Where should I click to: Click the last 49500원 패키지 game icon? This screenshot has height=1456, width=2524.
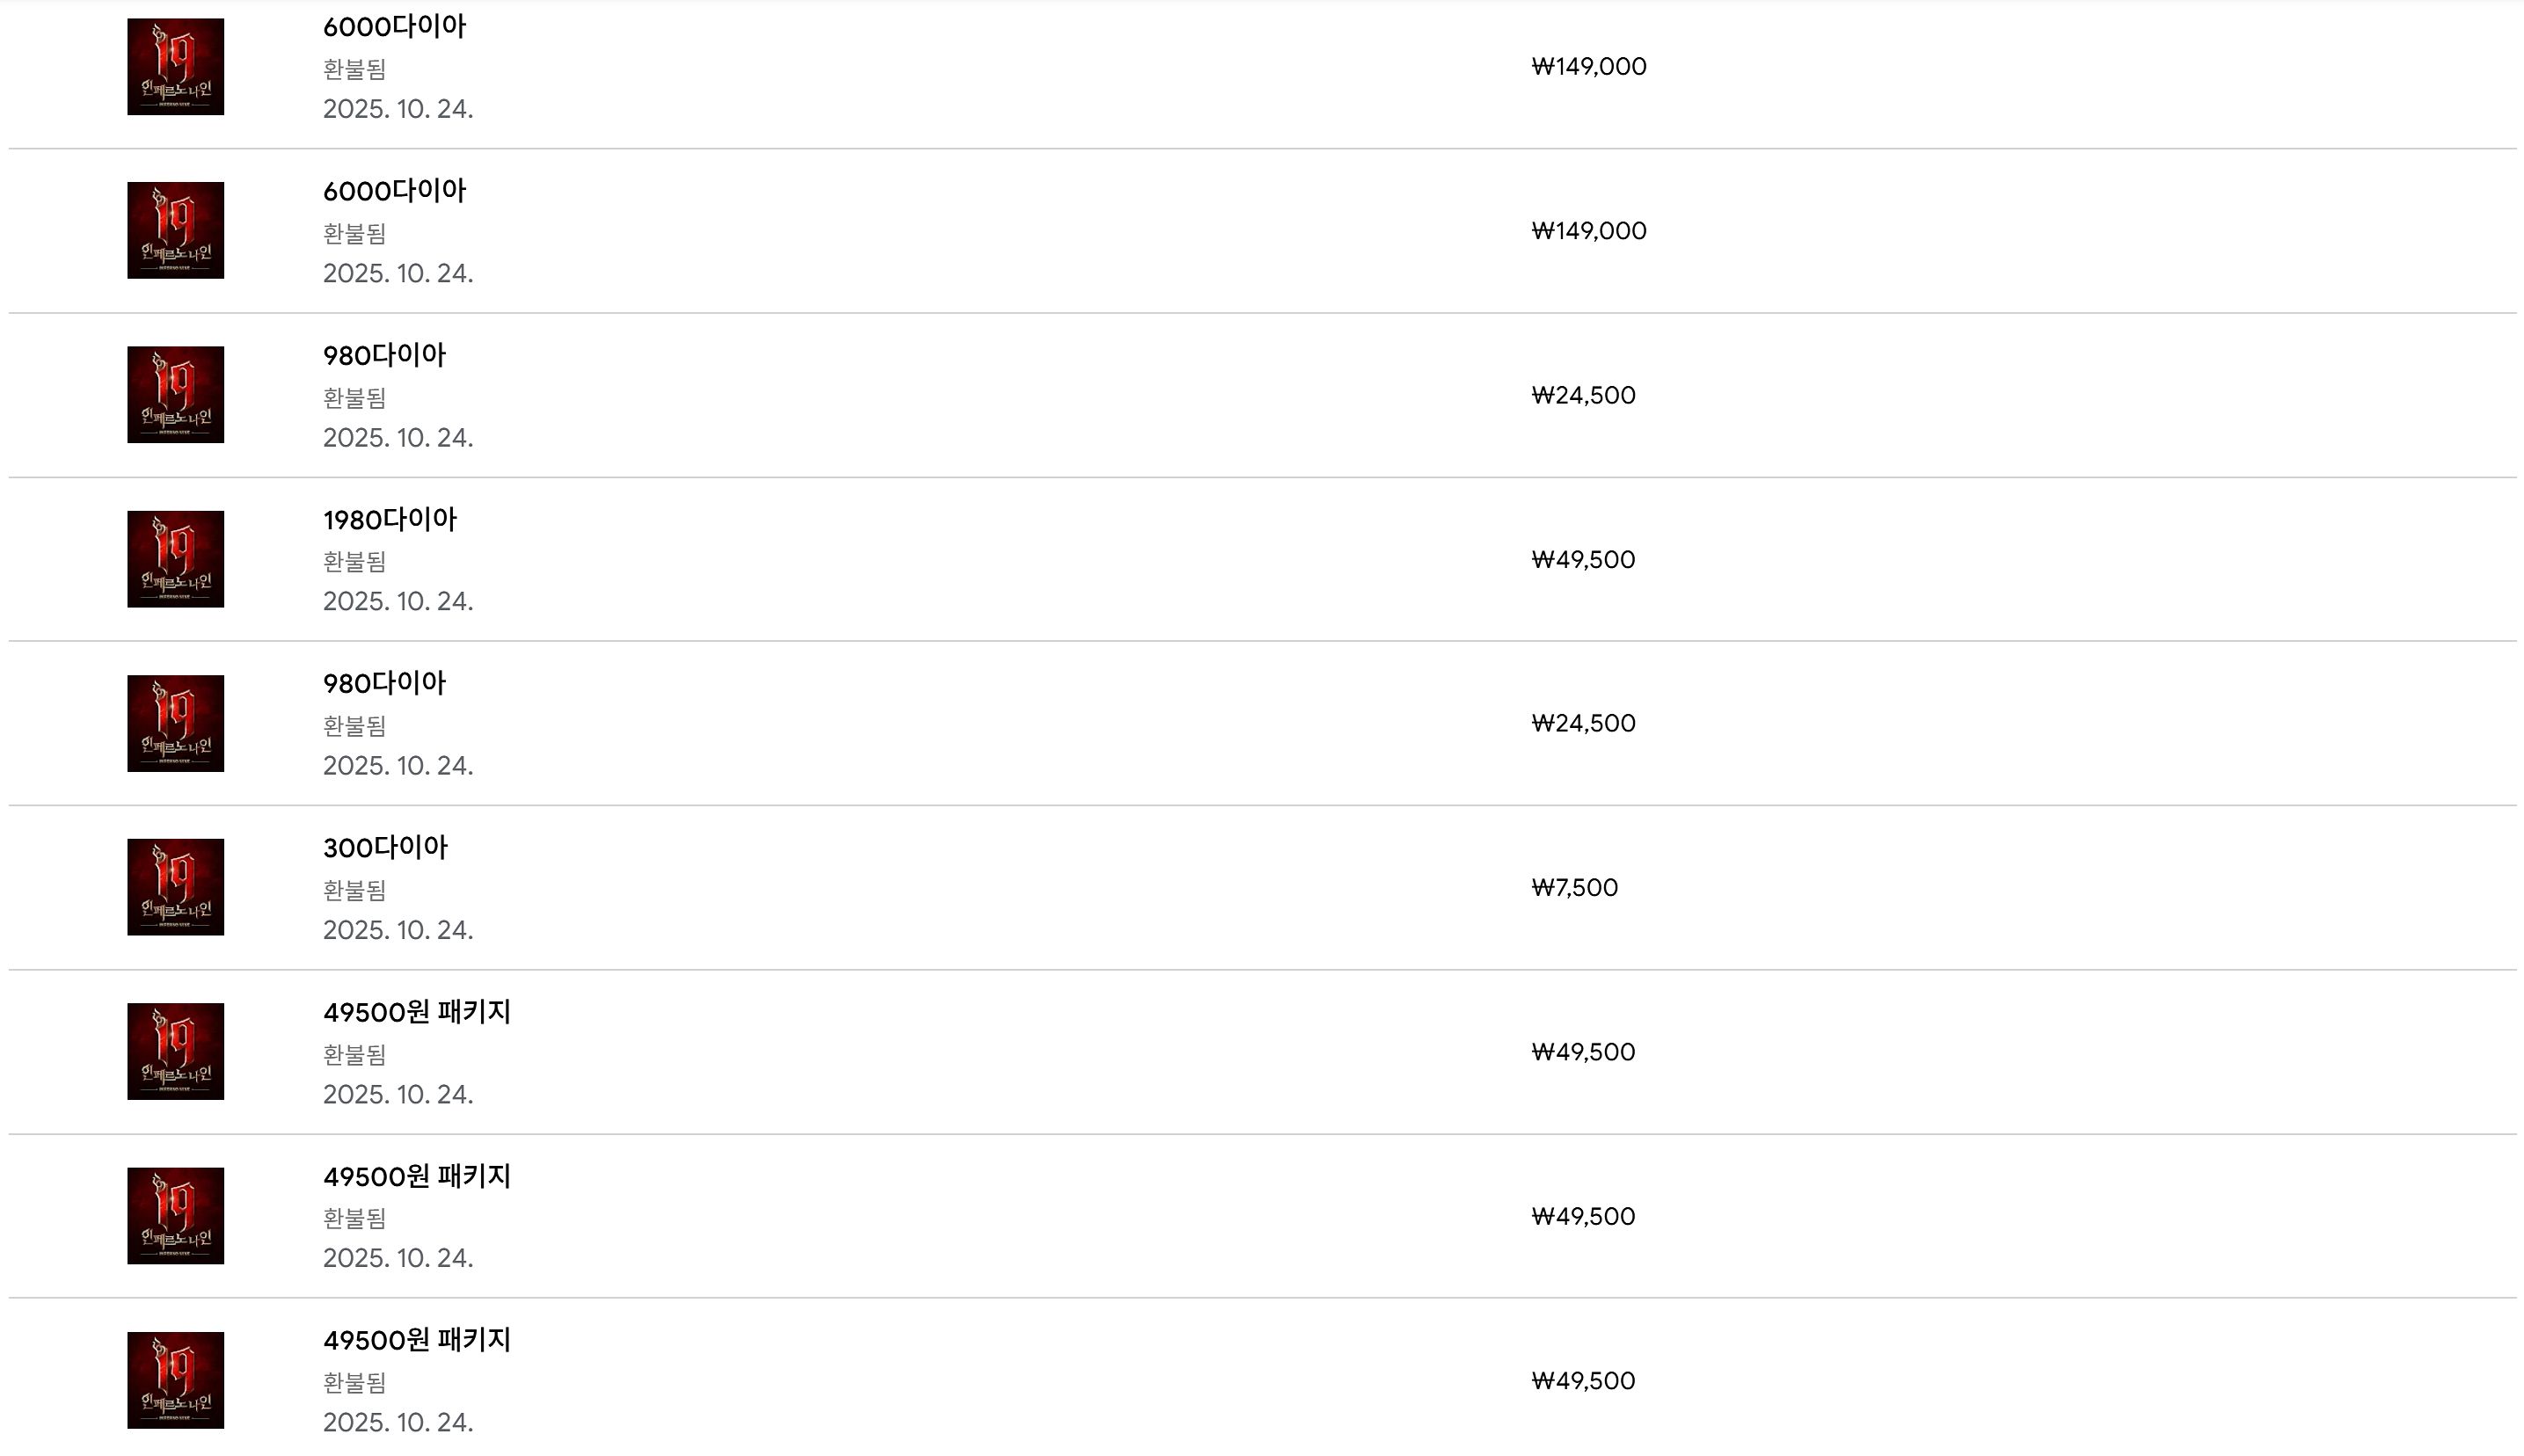[175, 1380]
